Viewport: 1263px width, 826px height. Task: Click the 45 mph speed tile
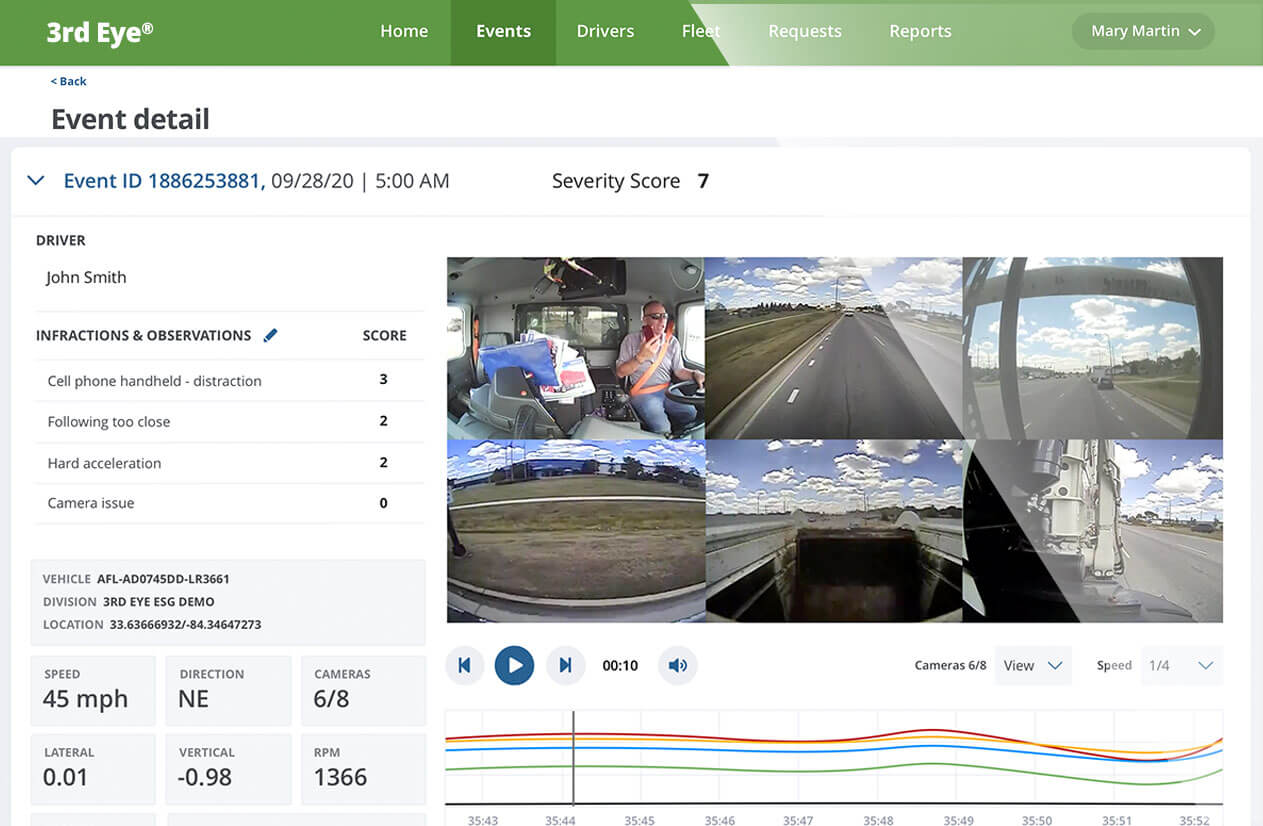click(x=93, y=691)
